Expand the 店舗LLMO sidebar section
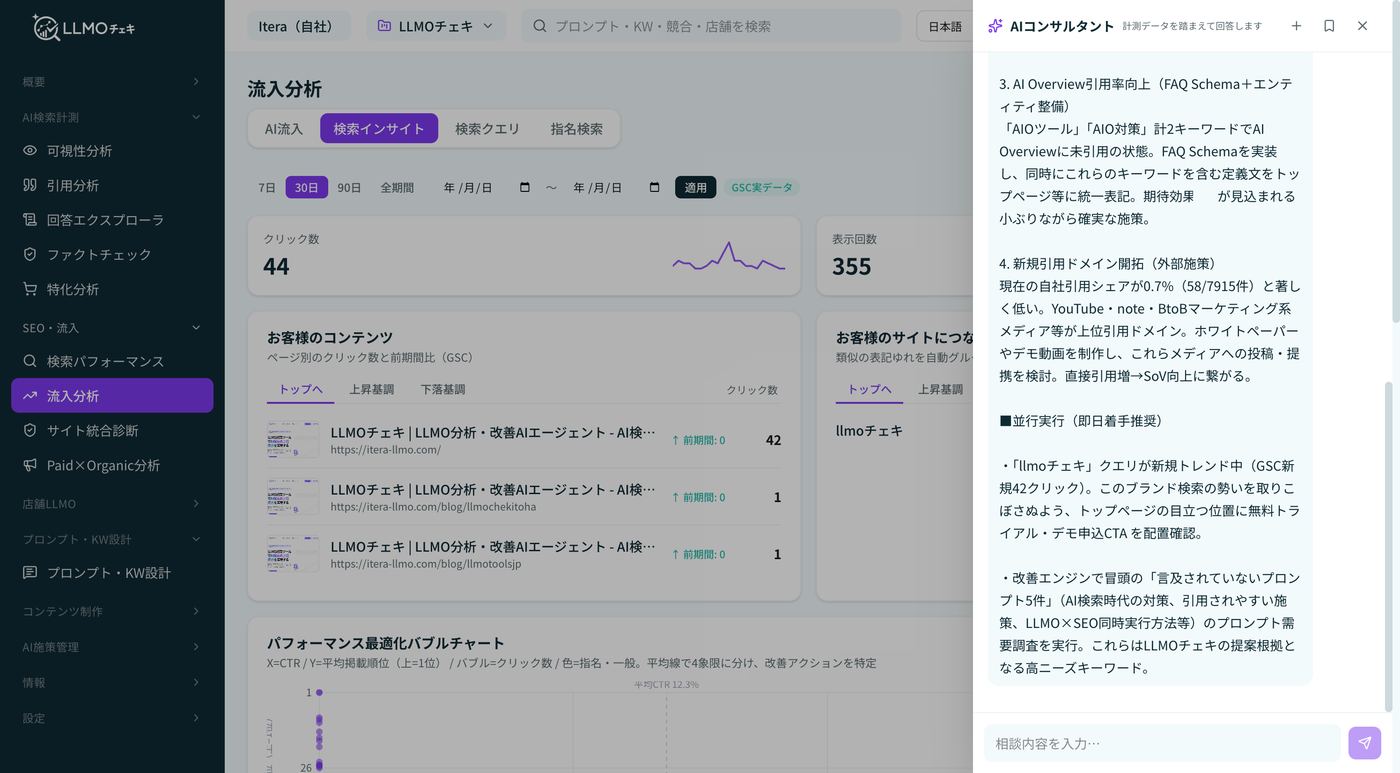Viewport: 1400px width, 773px height. (112, 504)
